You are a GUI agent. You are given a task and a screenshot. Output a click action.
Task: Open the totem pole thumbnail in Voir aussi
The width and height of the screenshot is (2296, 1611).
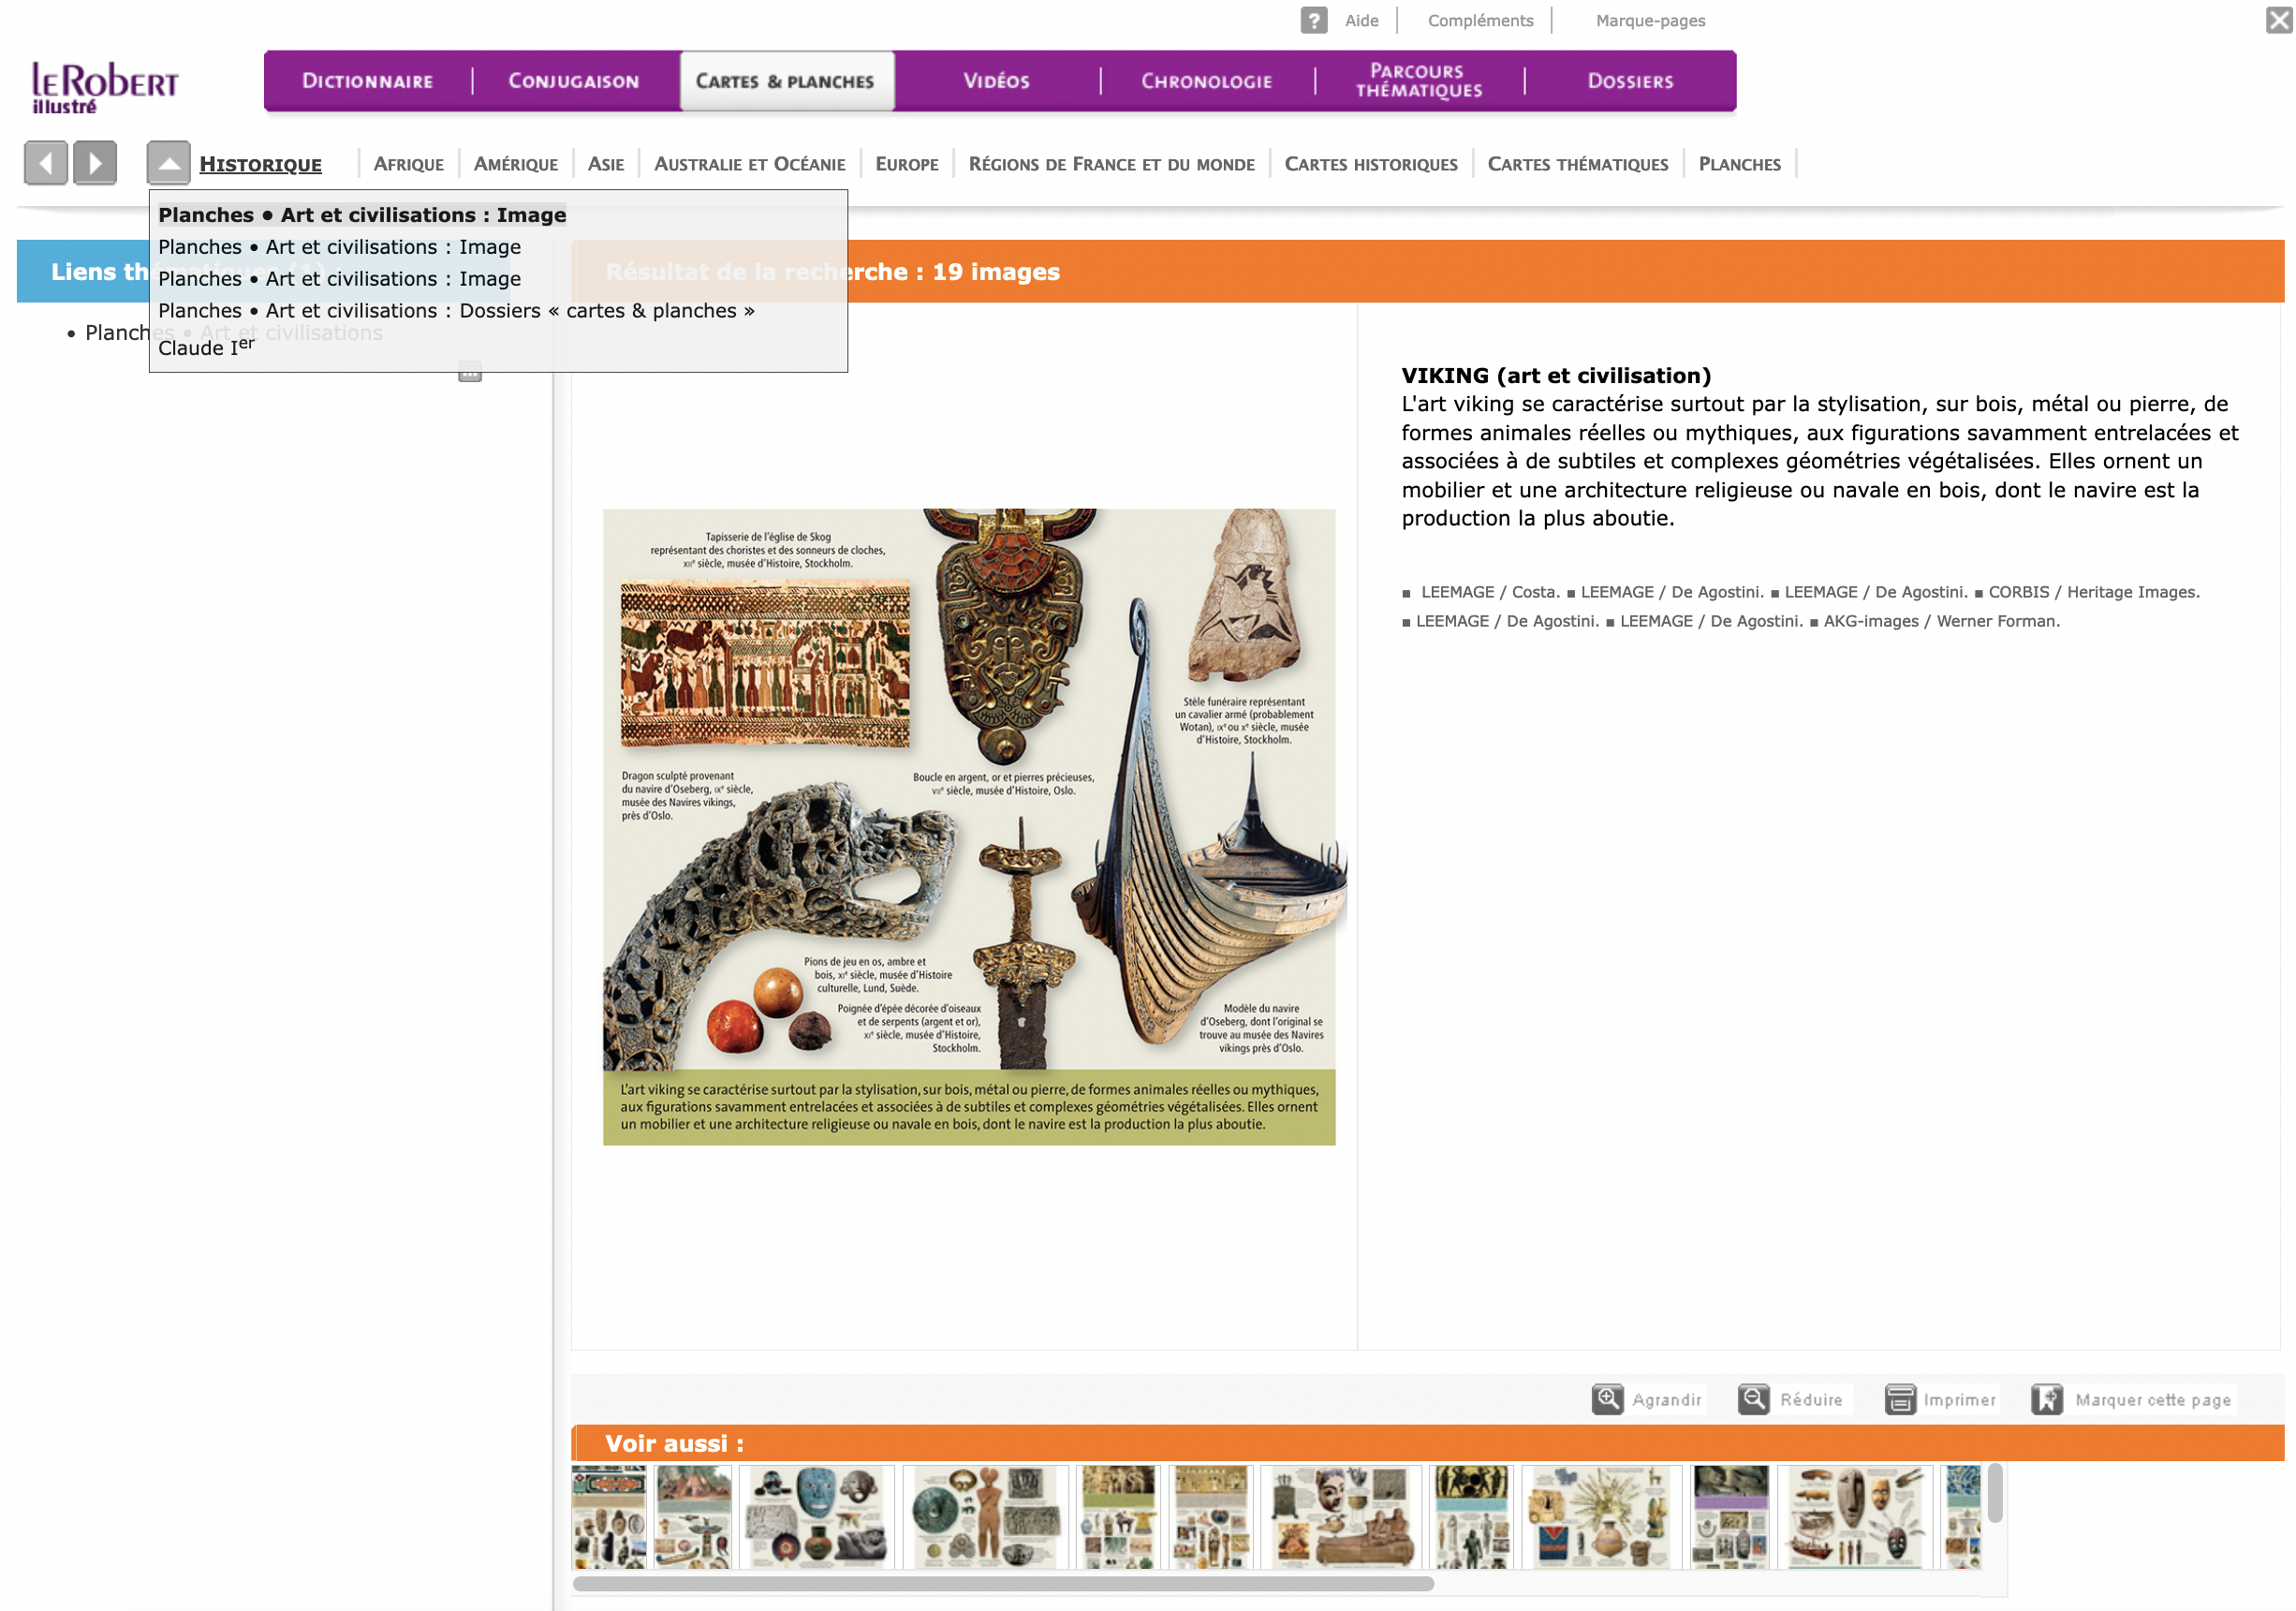click(693, 1517)
